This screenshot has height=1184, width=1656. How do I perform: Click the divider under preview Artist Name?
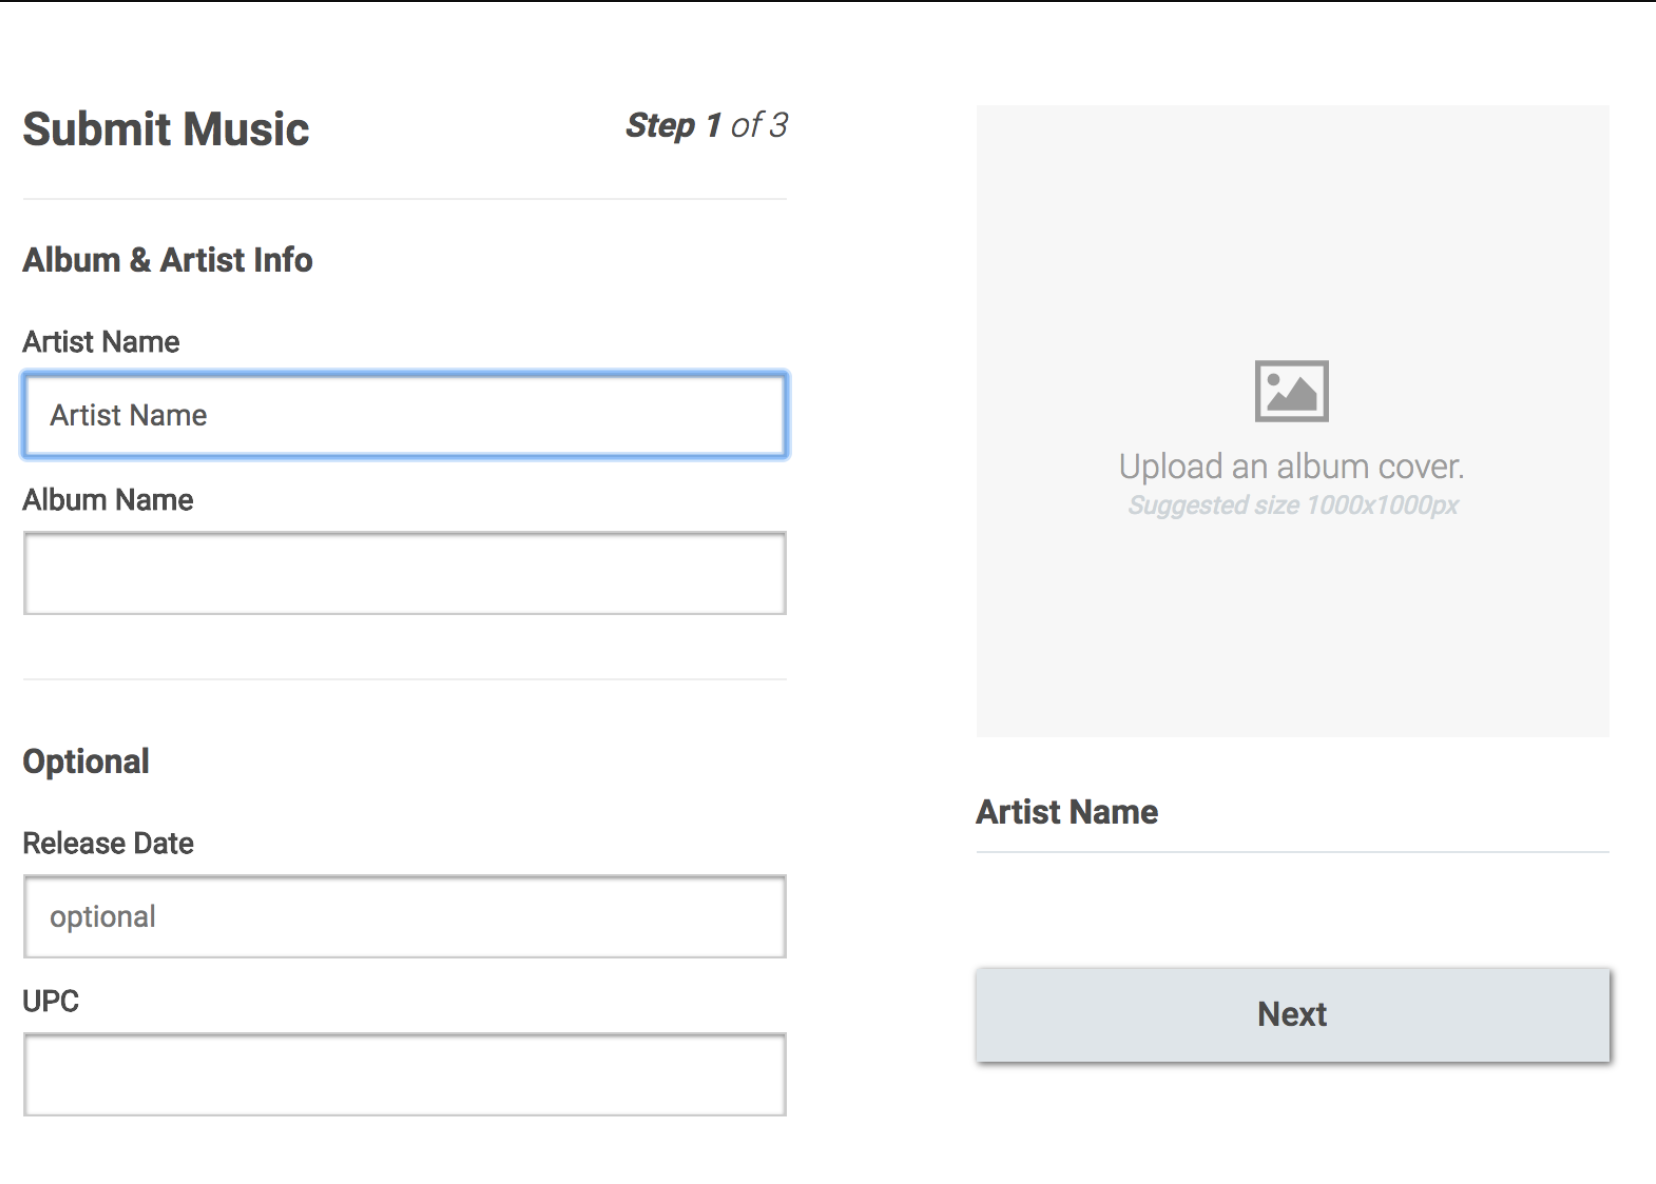[1293, 852]
